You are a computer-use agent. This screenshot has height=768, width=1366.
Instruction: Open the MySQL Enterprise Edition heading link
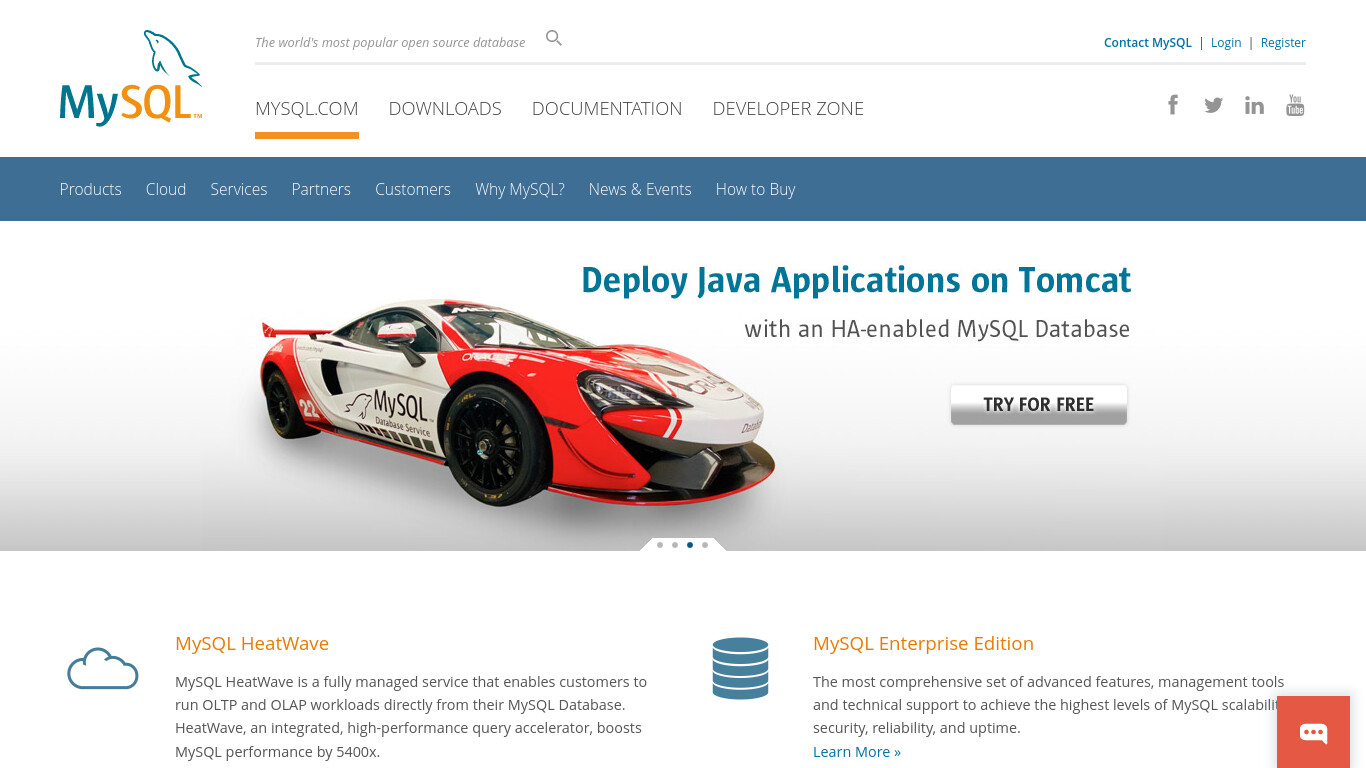point(923,644)
